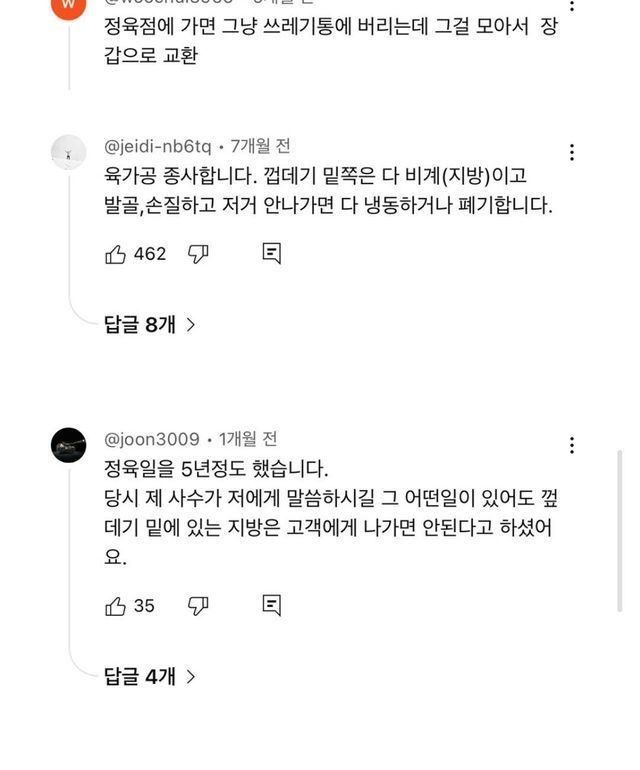
Task: Open @joon3009 profile avatar
Action: coord(68,444)
